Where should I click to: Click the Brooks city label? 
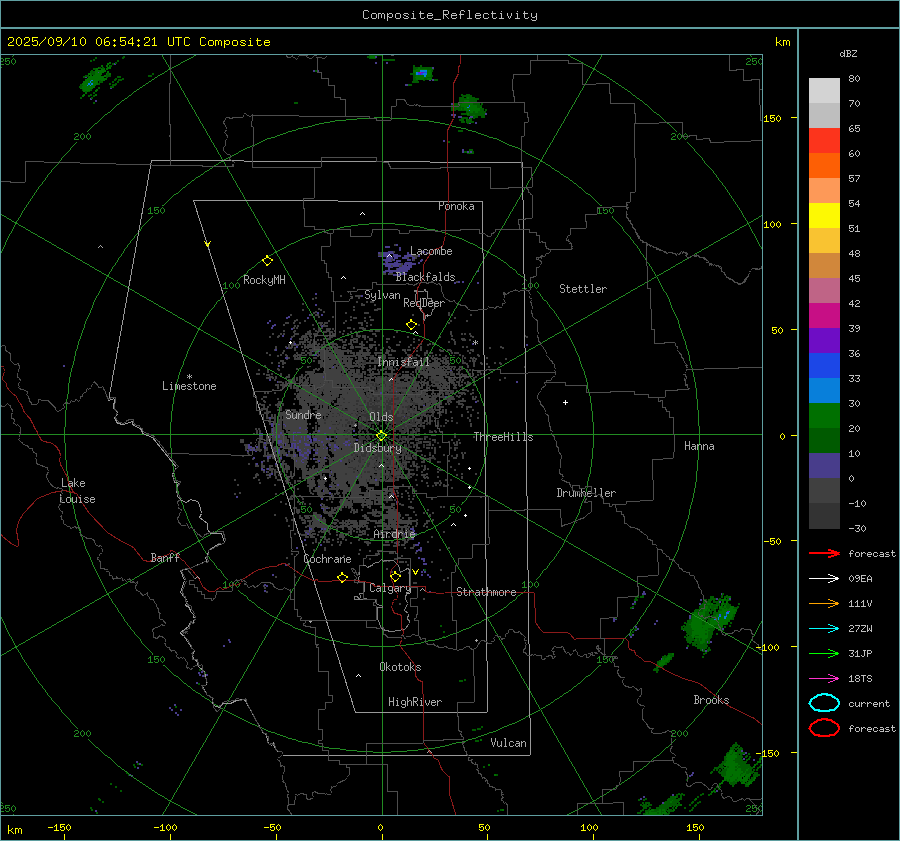click(x=711, y=700)
